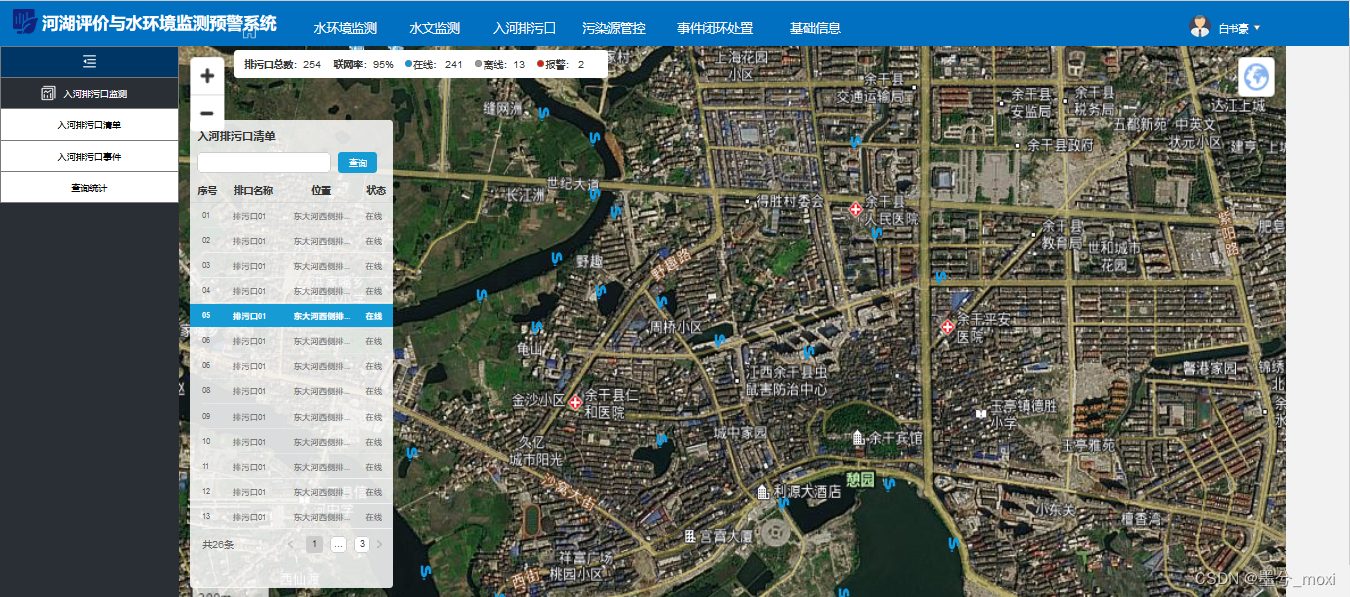Viewport: 1350px width, 597px height.
Task: Click the pagination ellipsis button
Action: point(338,545)
